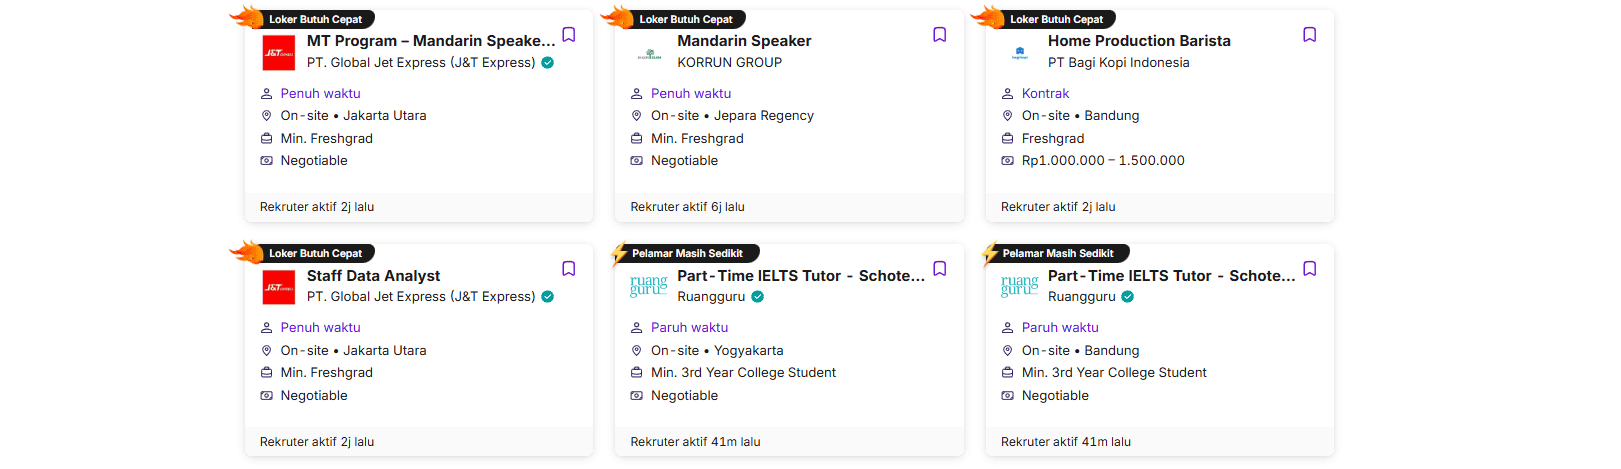Viewport: 1621px width, 469px height.
Task: Bookmark the Yogyakarta IELTS Tutor job
Action: point(940,269)
